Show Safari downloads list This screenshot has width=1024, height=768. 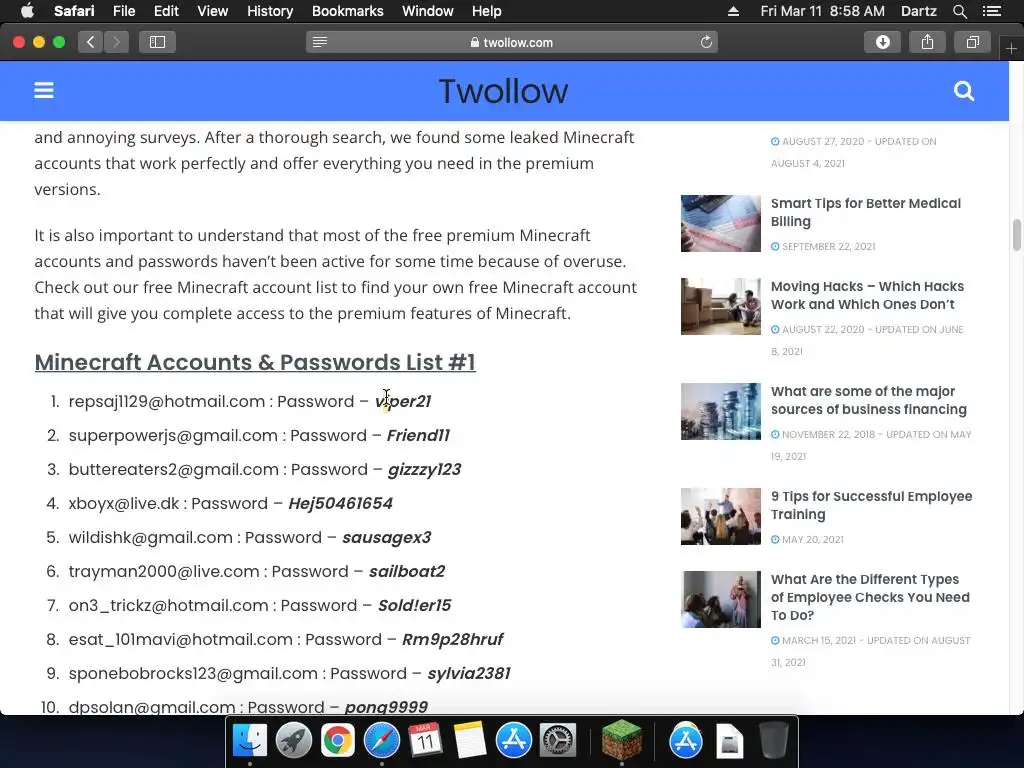click(882, 42)
